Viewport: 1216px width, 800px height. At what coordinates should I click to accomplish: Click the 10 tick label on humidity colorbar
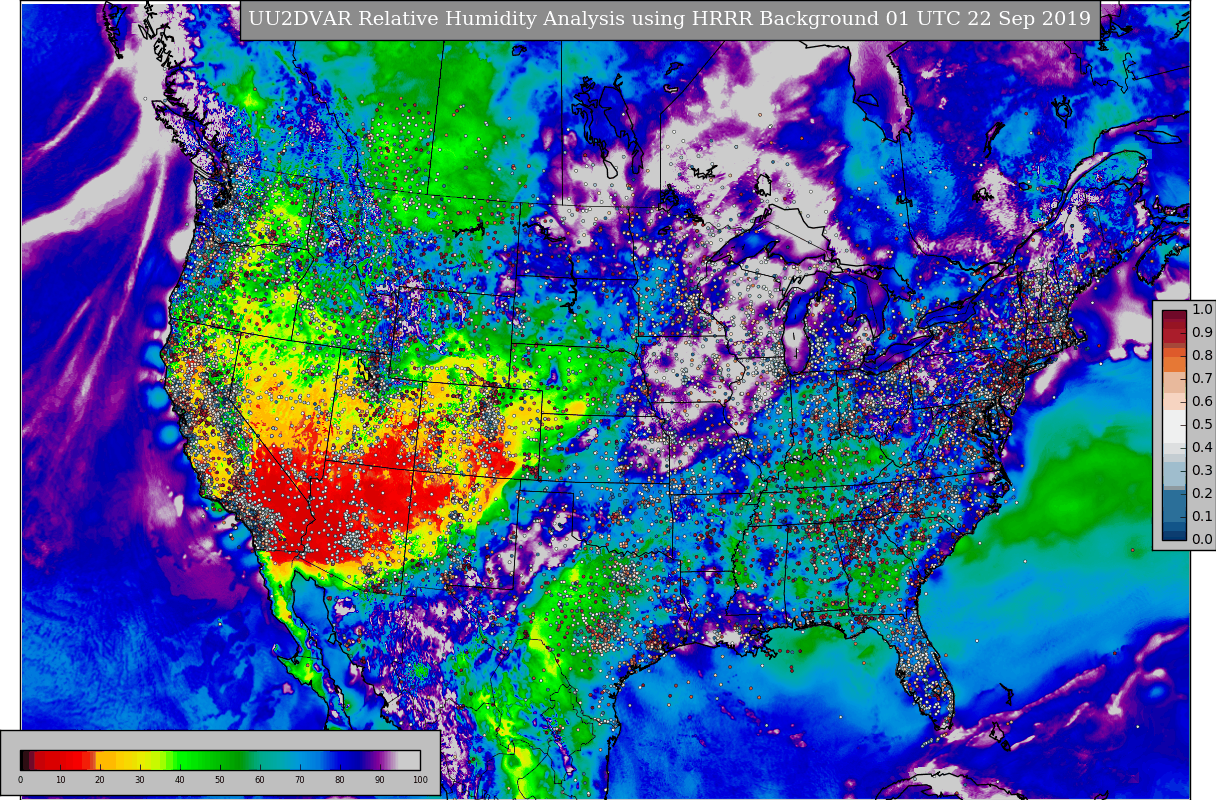[60, 780]
